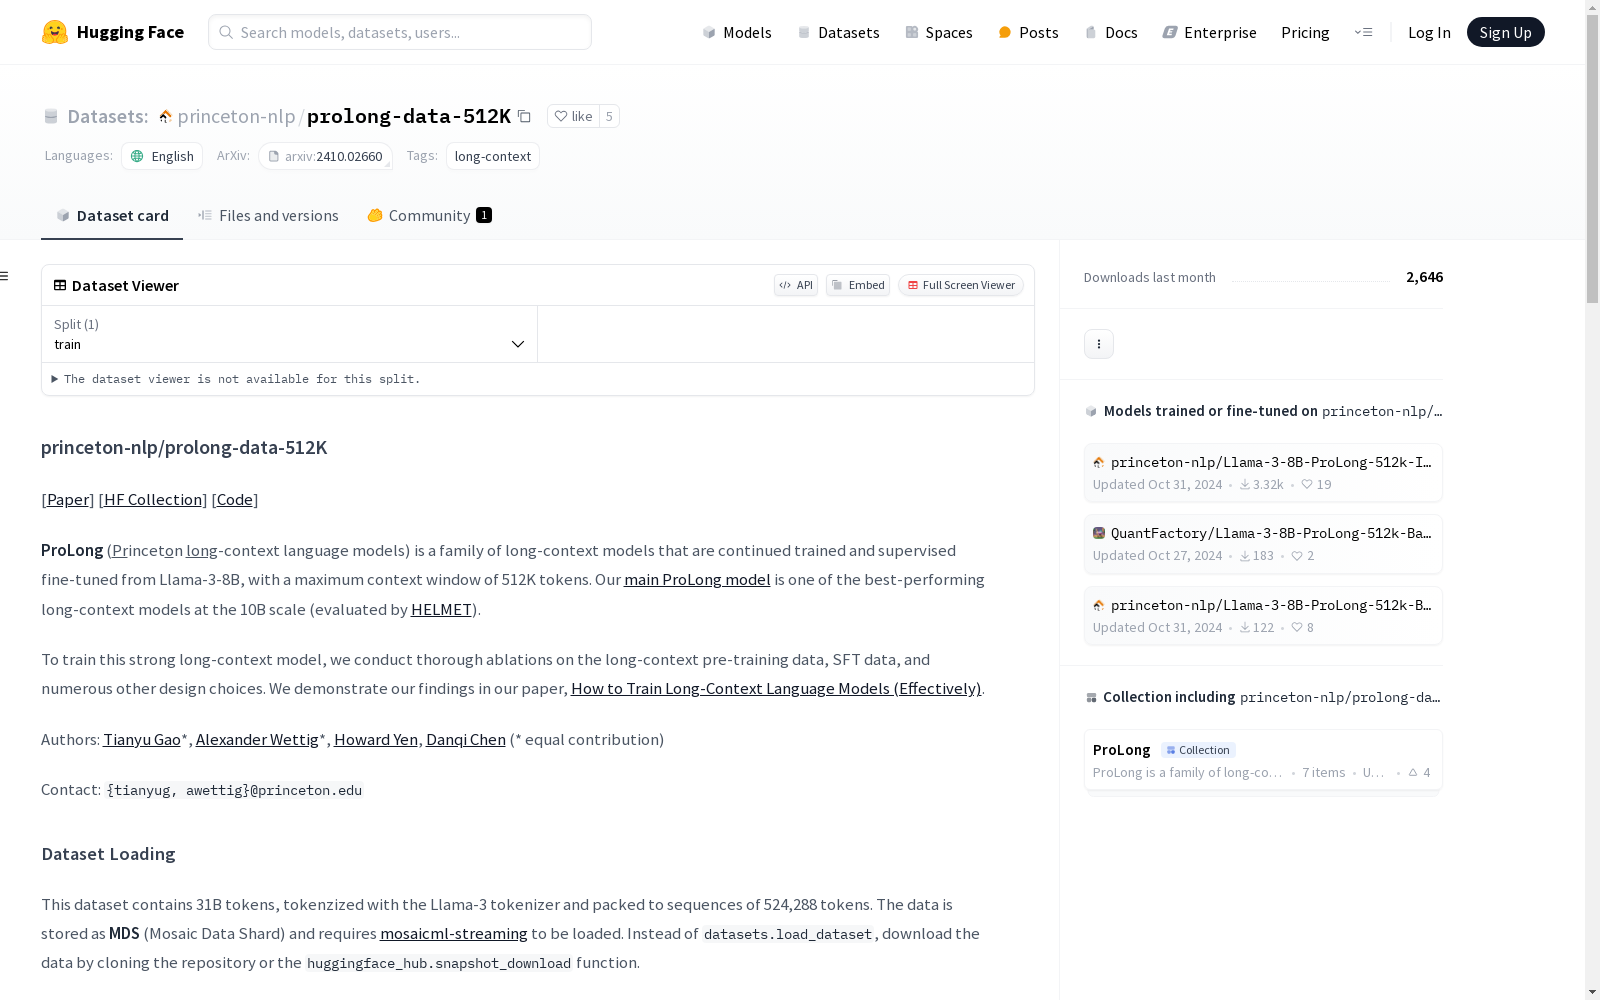Copy dataset name with the copy icon
Viewport: 1600px width, 1000px height.
pyautogui.click(x=524, y=116)
